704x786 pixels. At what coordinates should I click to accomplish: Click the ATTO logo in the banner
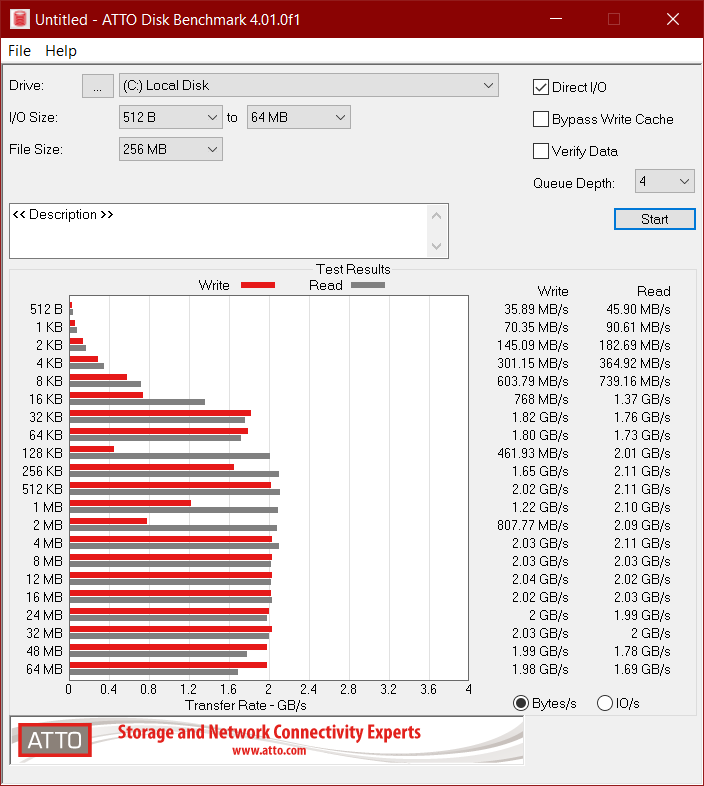pos(55,740)
